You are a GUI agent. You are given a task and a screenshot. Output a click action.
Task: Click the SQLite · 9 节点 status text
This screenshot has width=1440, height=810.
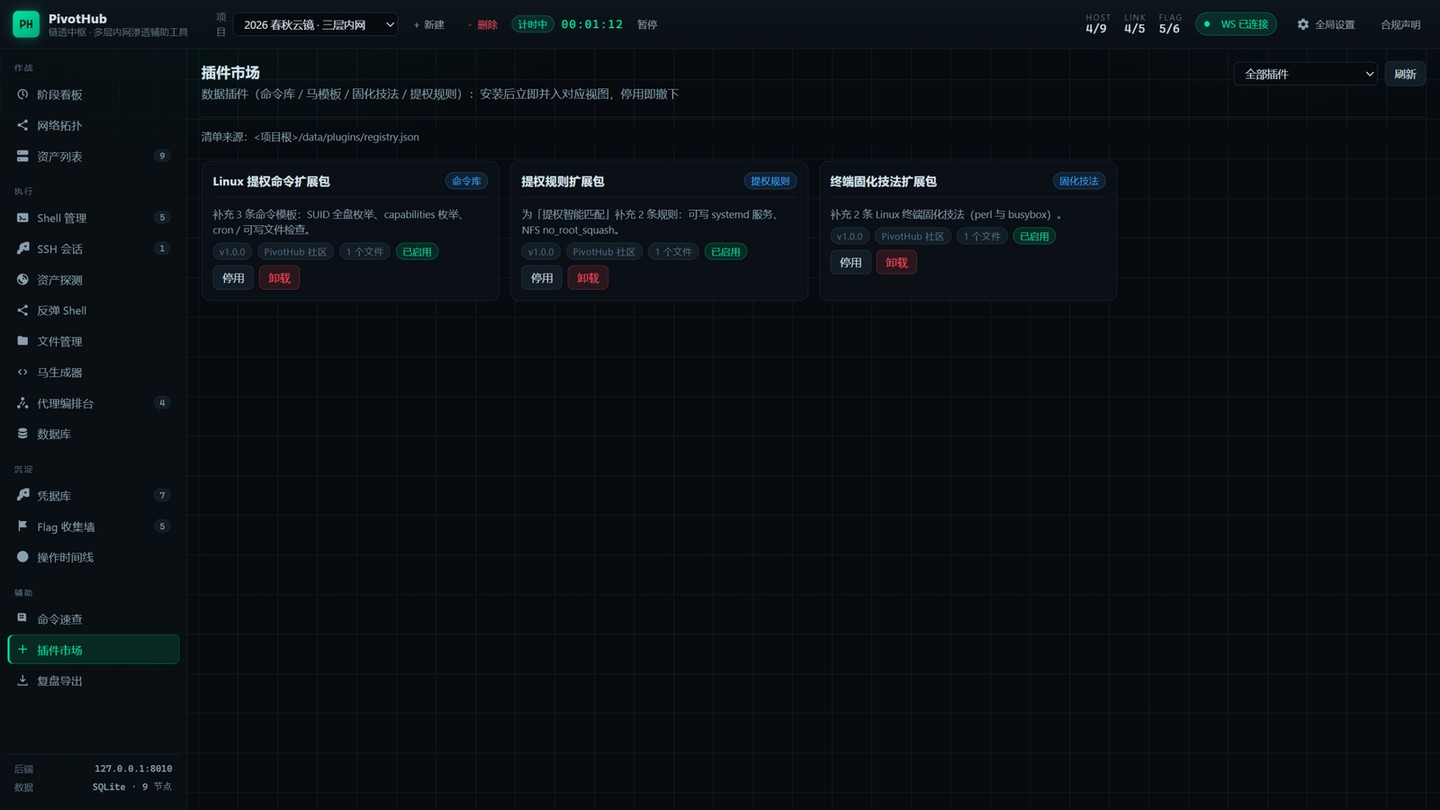(132, 787)
